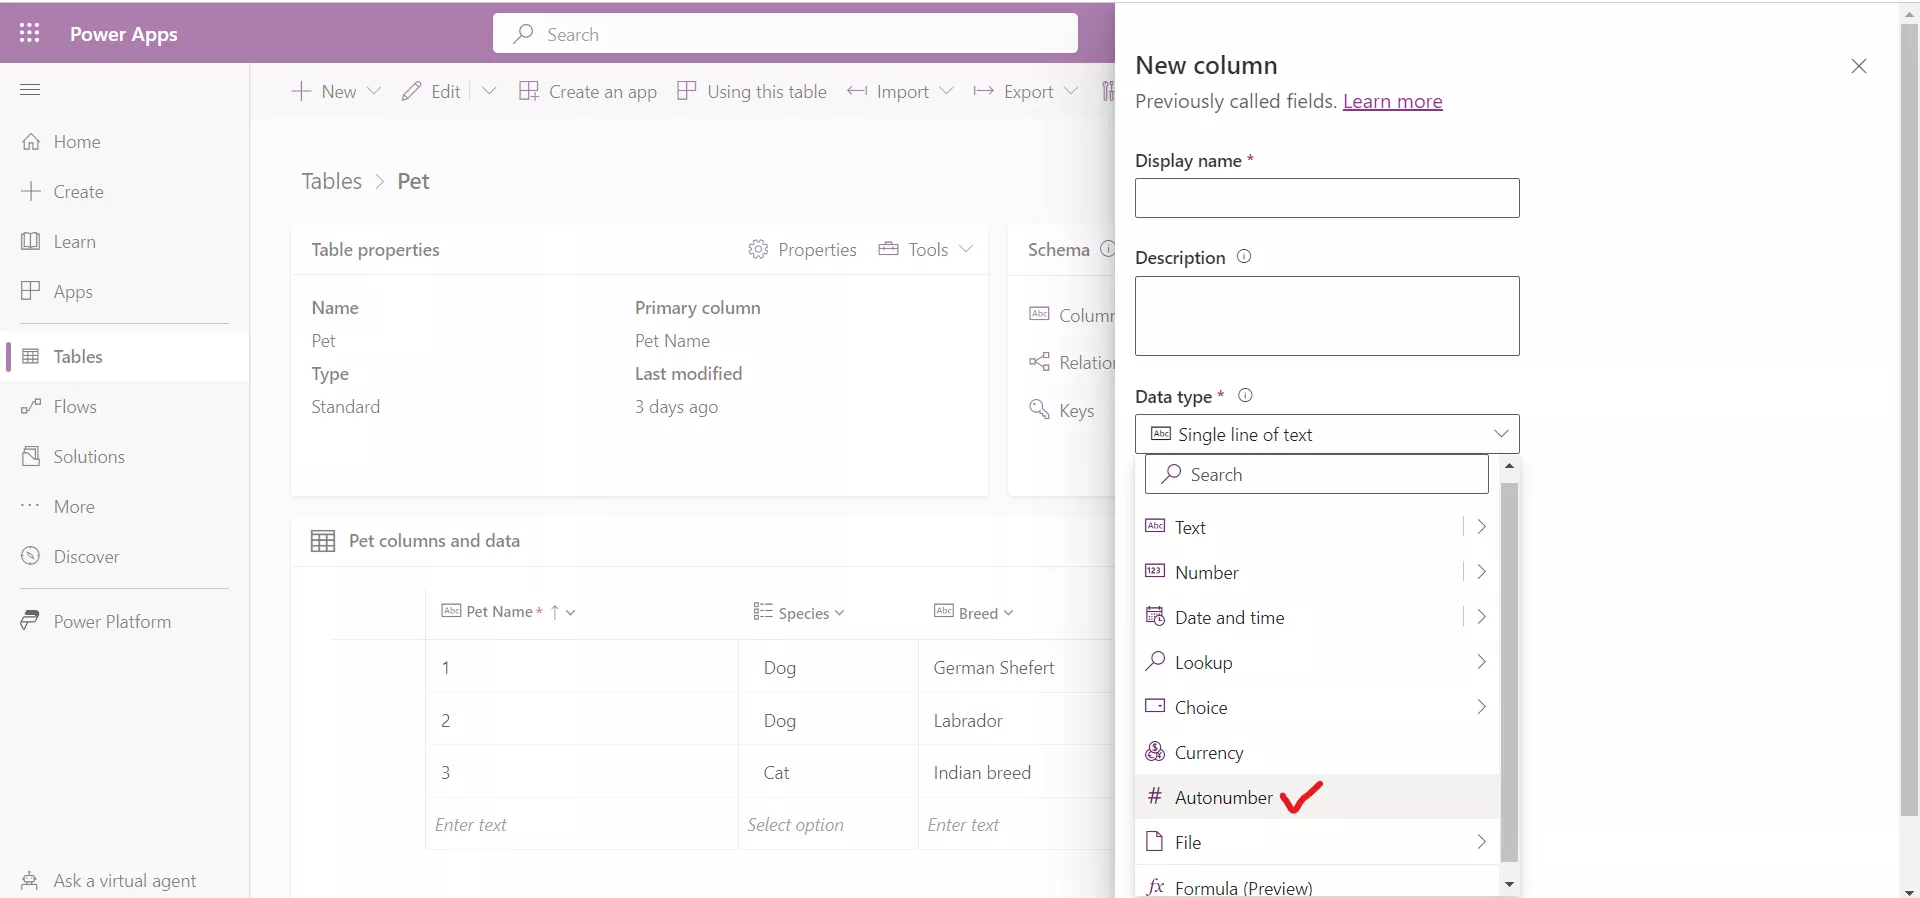
Task: Collapse the left navigation hamburger menu
Action: click(30, 90)
